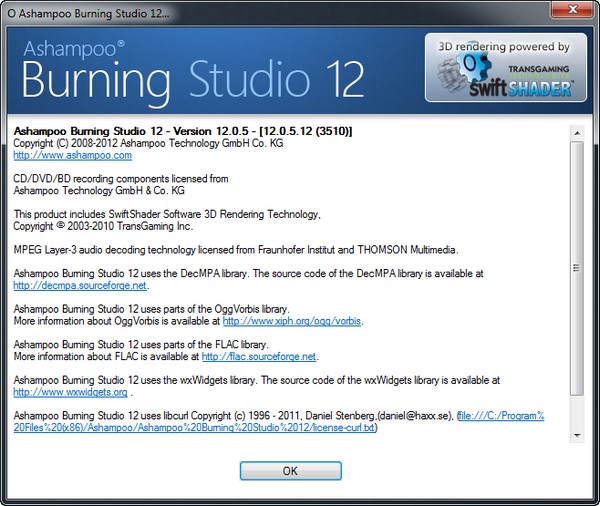Click the SwiftShader logo banner

505,67
